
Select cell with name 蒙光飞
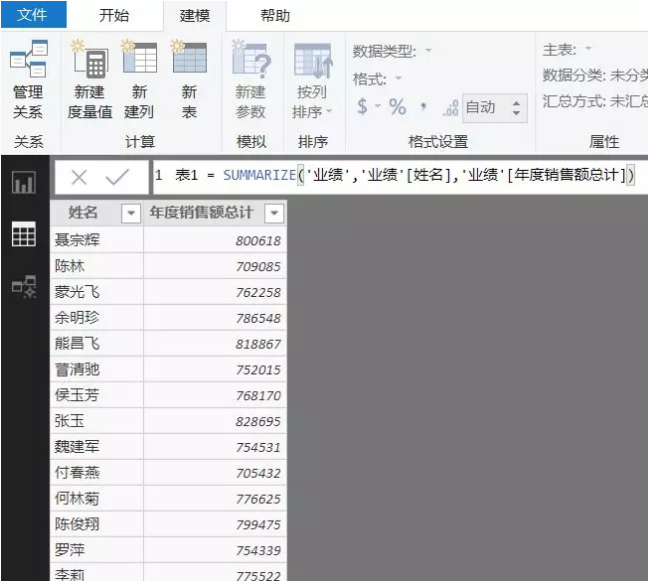[x=97, y=292]
